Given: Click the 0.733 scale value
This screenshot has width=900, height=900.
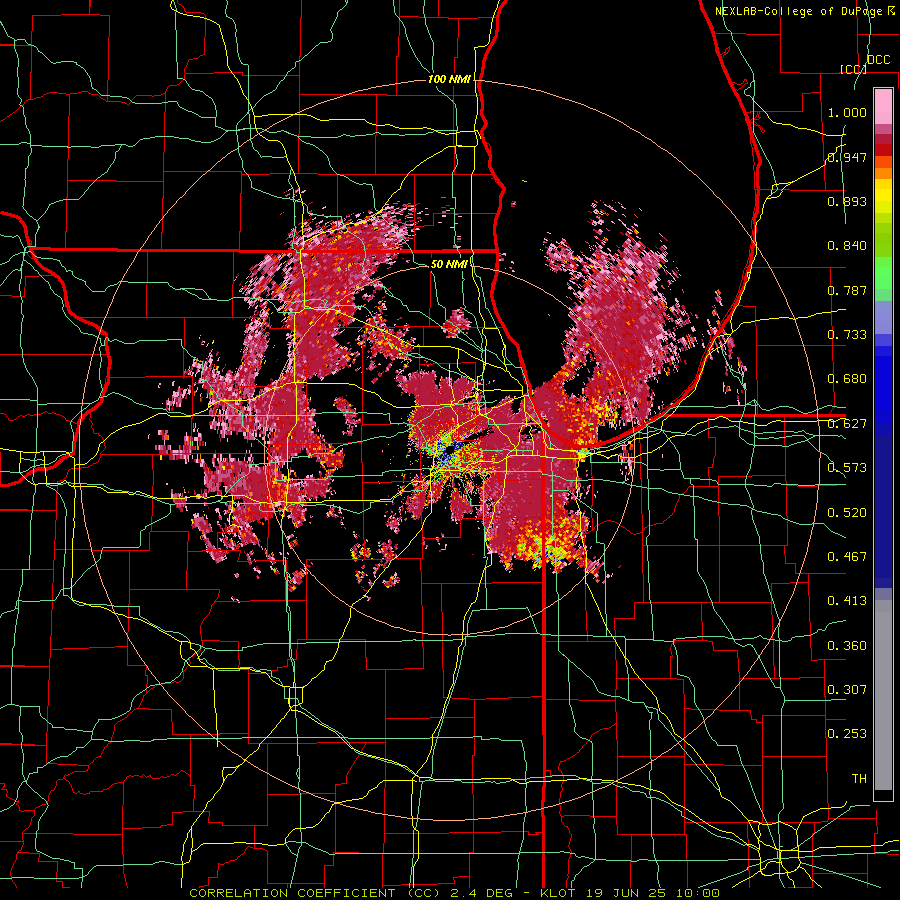Looking at the screenshot, I should 847,335.
